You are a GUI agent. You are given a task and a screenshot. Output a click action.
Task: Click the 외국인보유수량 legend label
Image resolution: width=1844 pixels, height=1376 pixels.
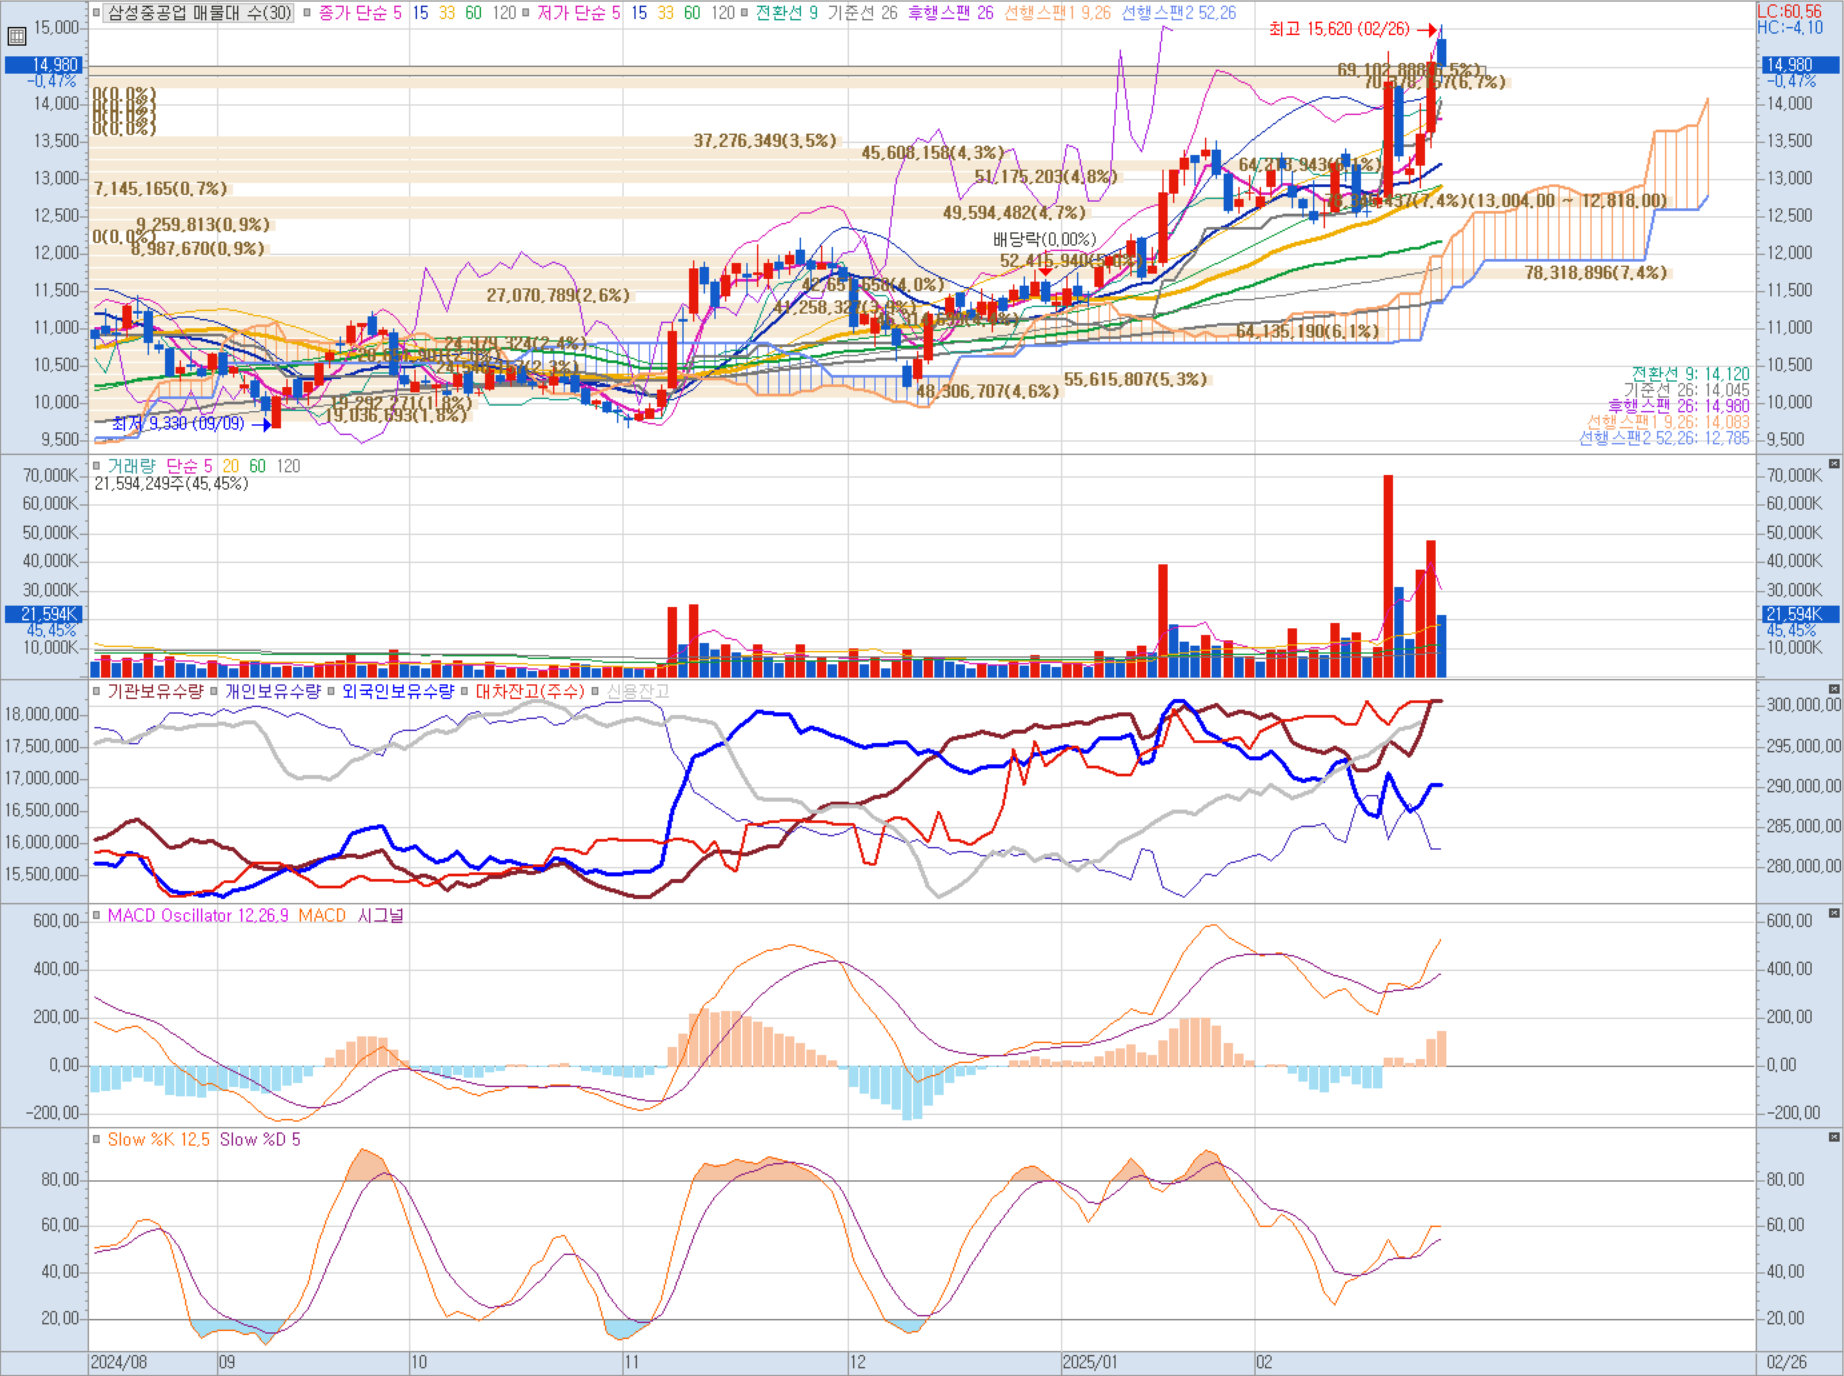click(x=397, y=691)
